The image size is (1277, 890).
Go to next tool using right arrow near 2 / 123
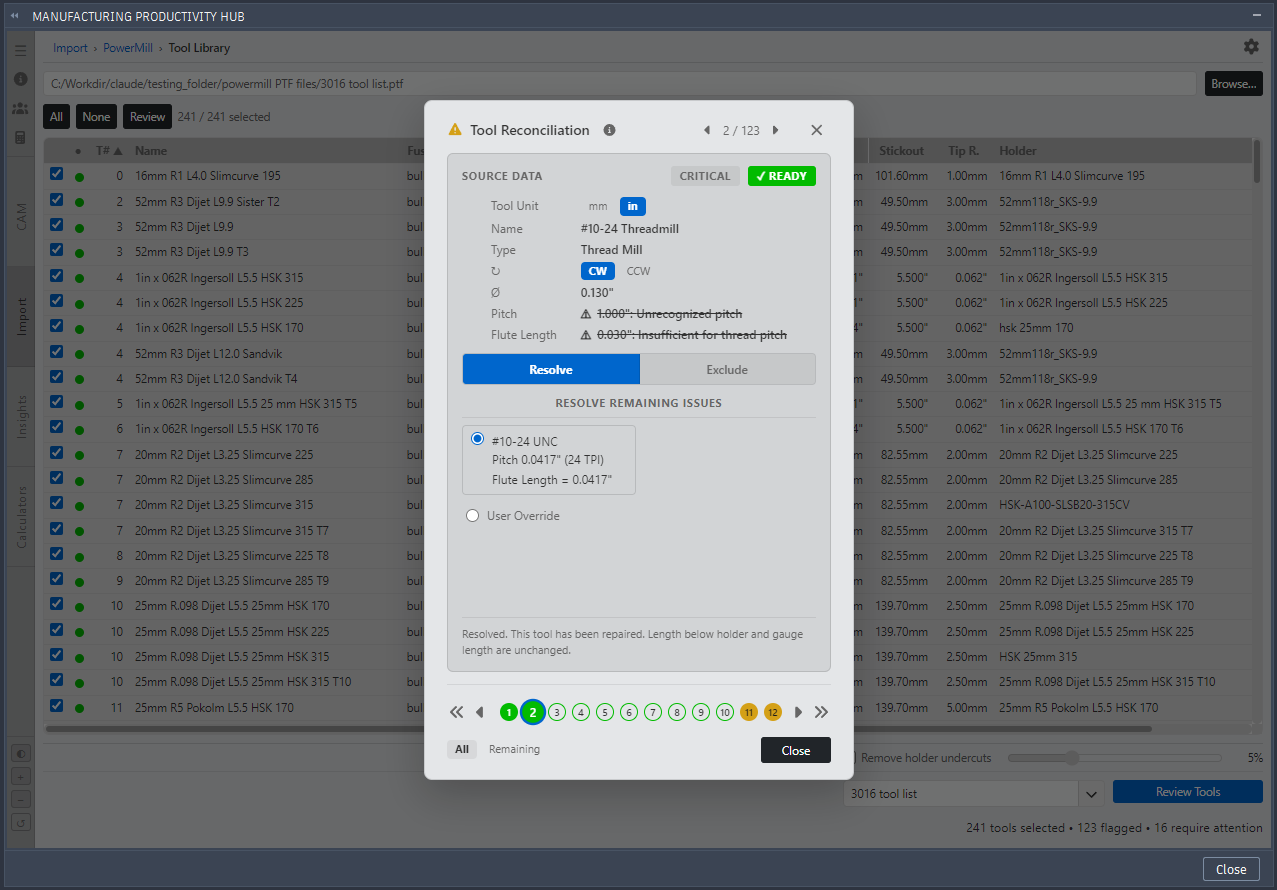click(x=776, y=130)
